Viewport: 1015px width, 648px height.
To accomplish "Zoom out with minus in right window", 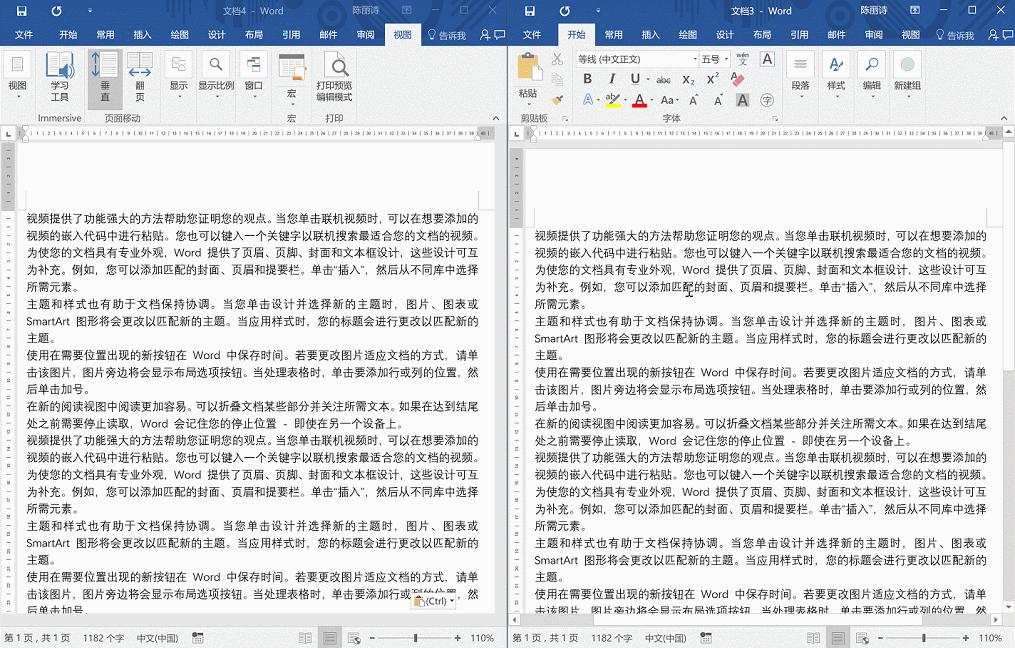I will click(881, 638).
